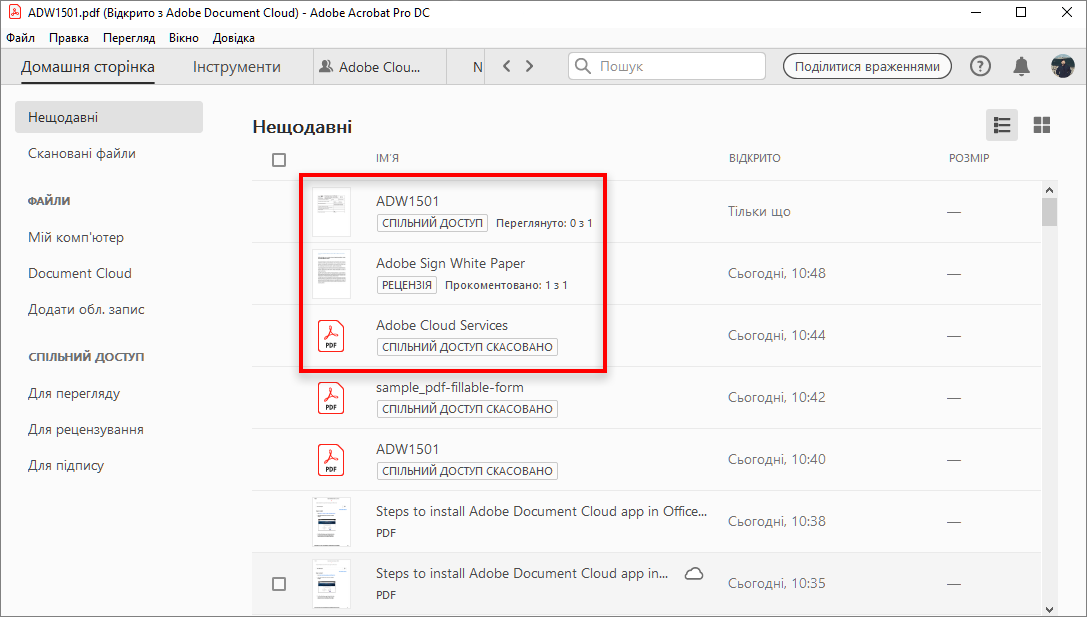Click the file list scrollbar thumb
The image size is (1087, 617).
pyautogui.click(x=1049, y=212)
